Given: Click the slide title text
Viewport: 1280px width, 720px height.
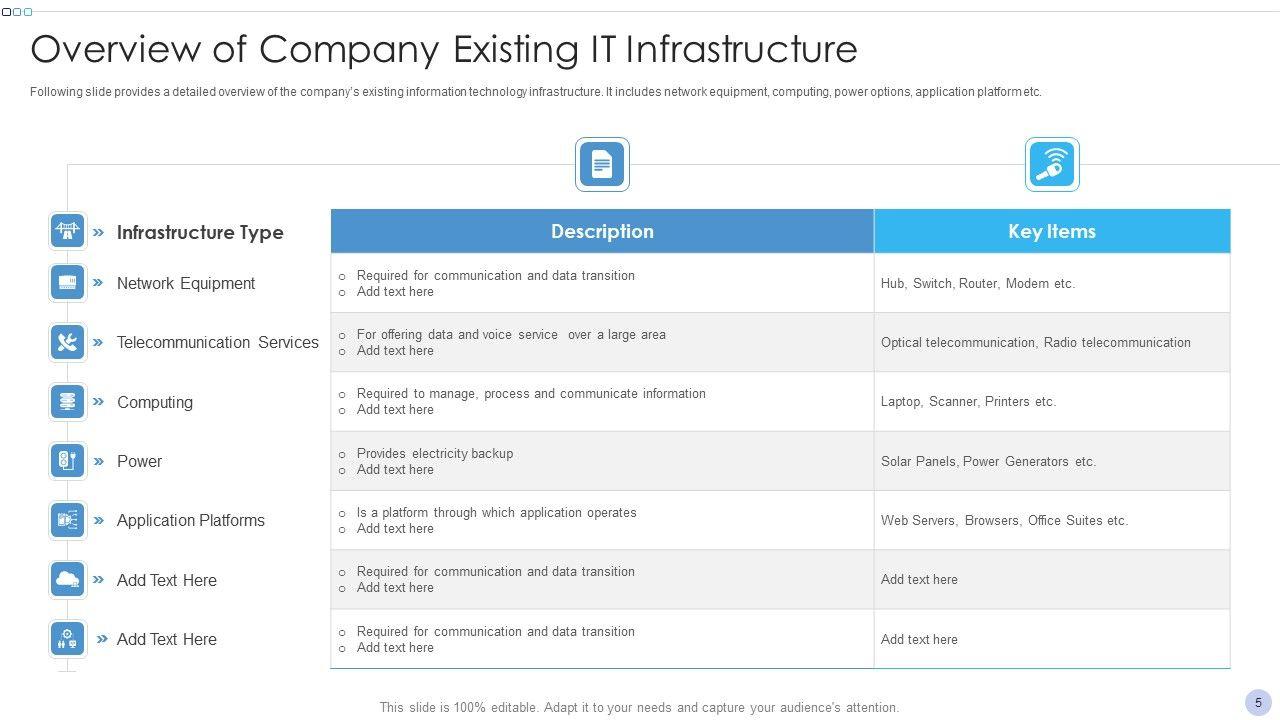Looking at the screenshot, I should 444,49.
